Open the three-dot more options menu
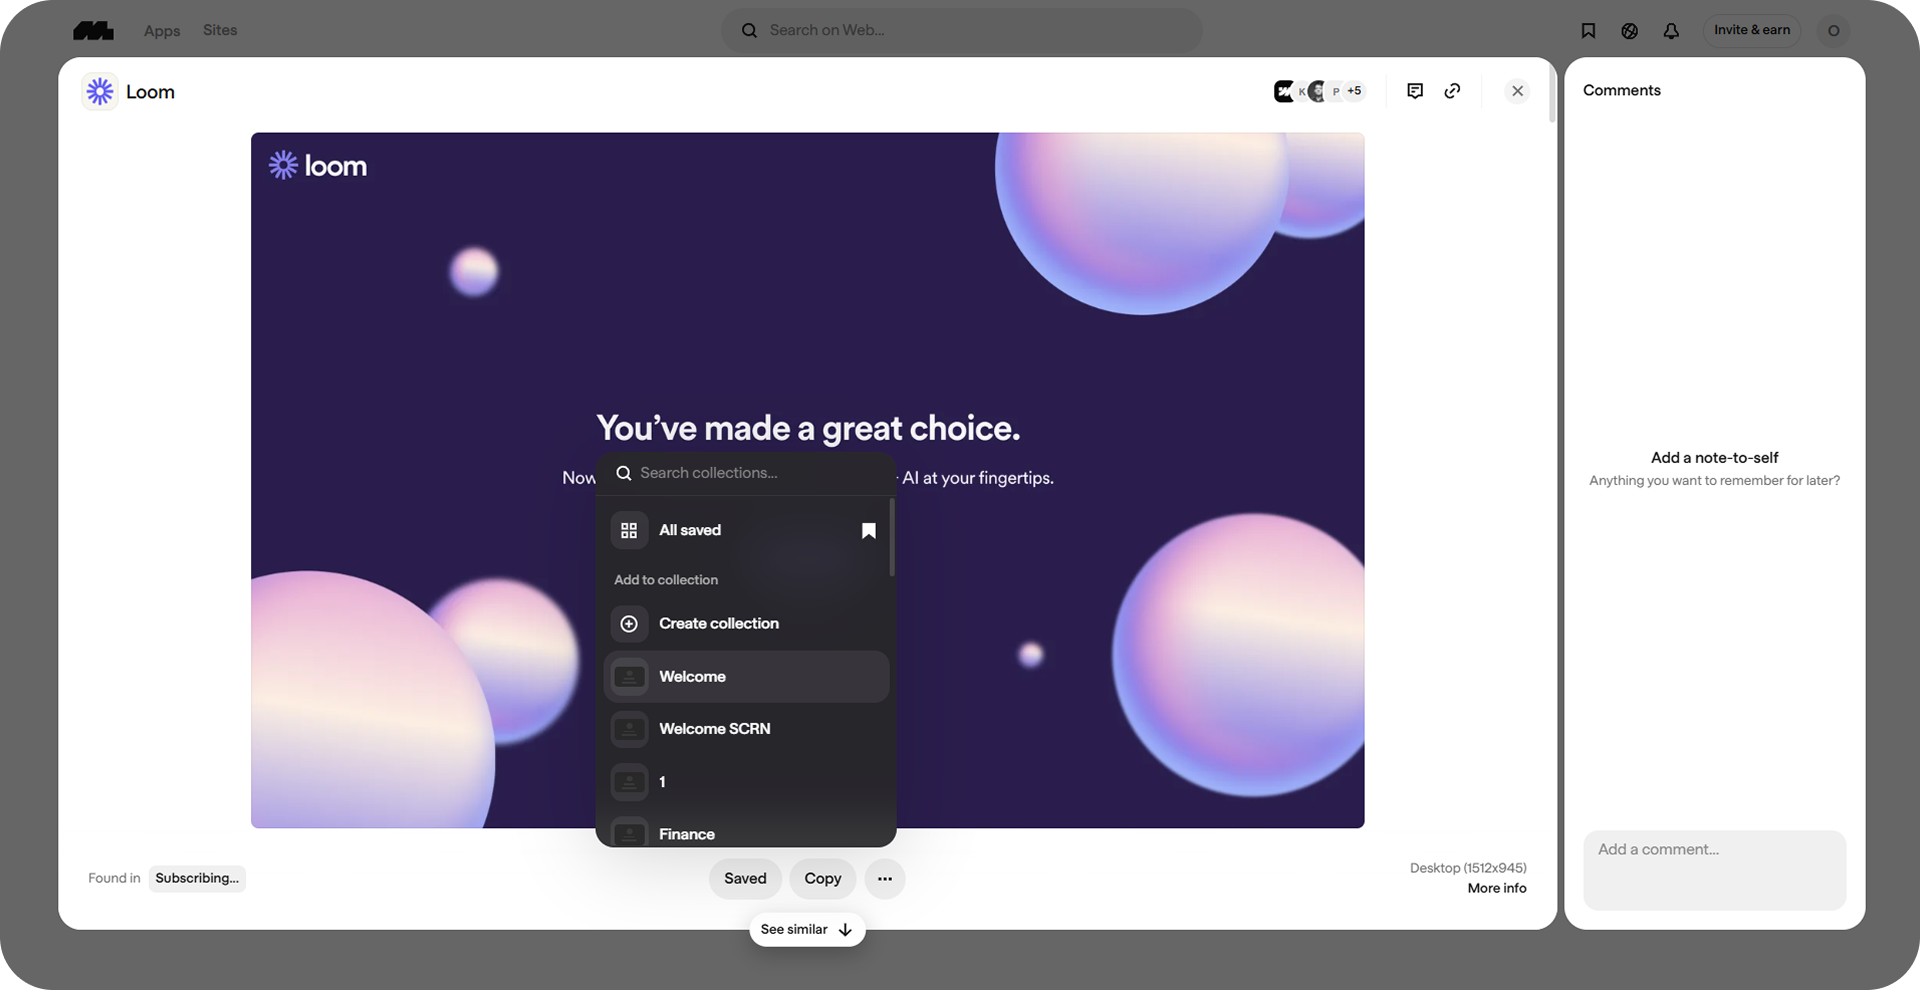This screenshot has height=990, width=1920. [885, 879]
